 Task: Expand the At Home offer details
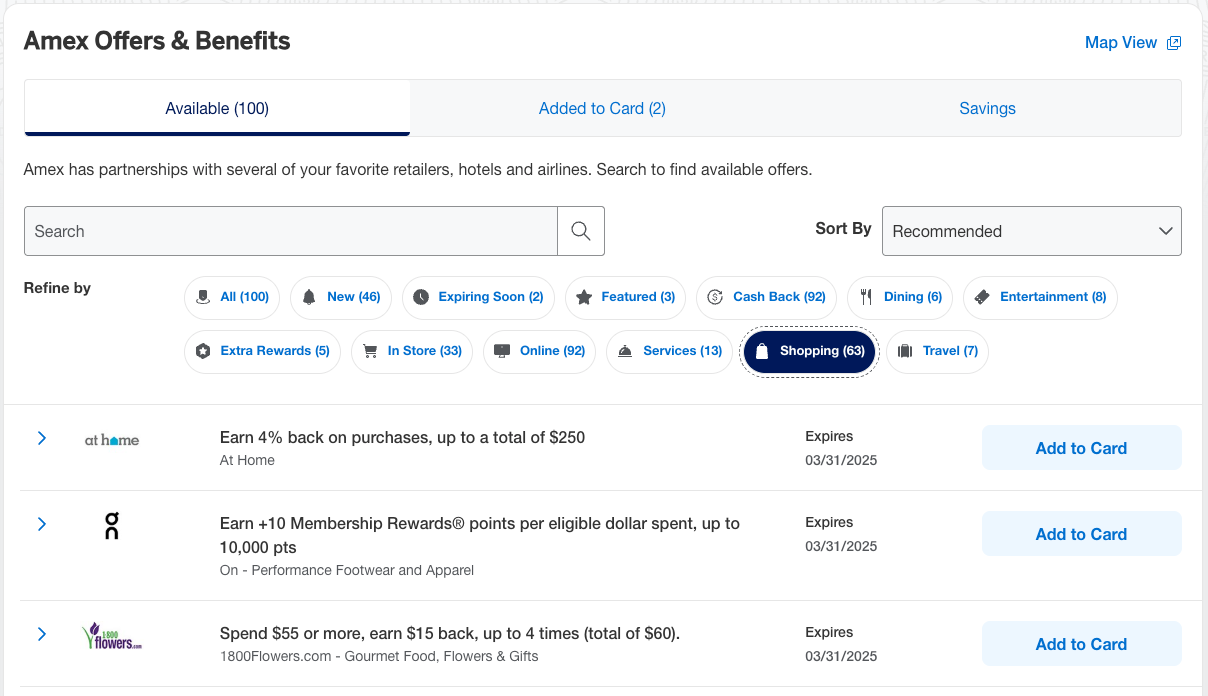42,438
